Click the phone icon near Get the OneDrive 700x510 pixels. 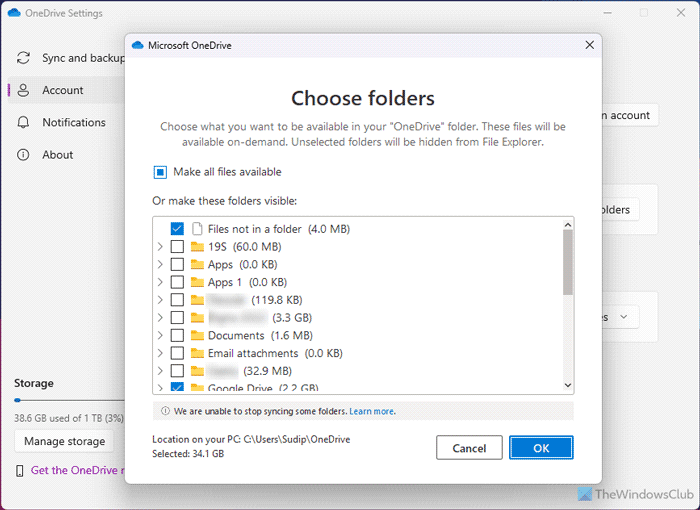pyautogui.click(x=20, y=470)
